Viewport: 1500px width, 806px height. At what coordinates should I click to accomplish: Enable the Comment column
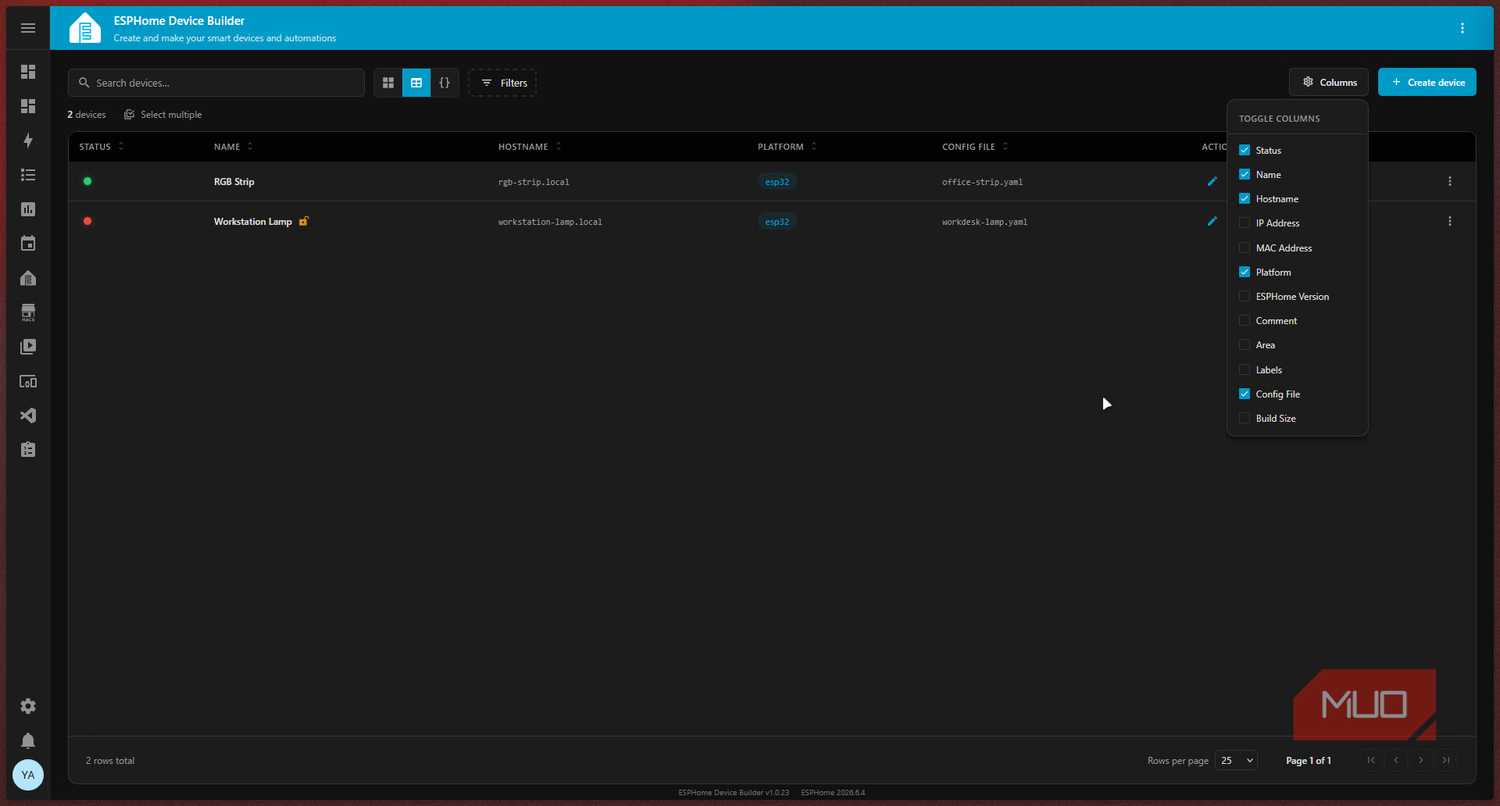point(1245,321)
